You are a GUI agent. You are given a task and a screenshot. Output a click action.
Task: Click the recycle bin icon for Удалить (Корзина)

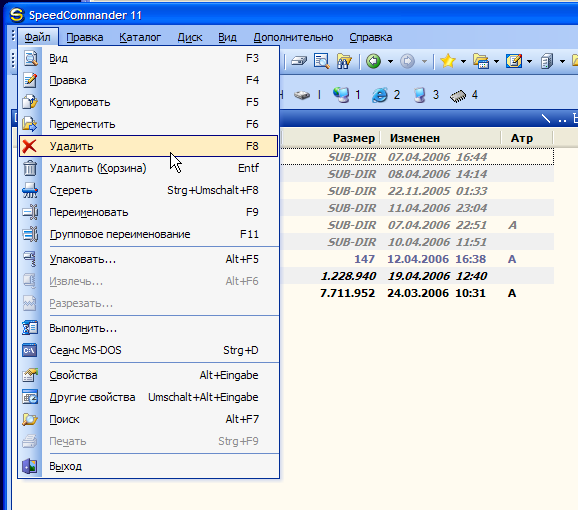30,168
